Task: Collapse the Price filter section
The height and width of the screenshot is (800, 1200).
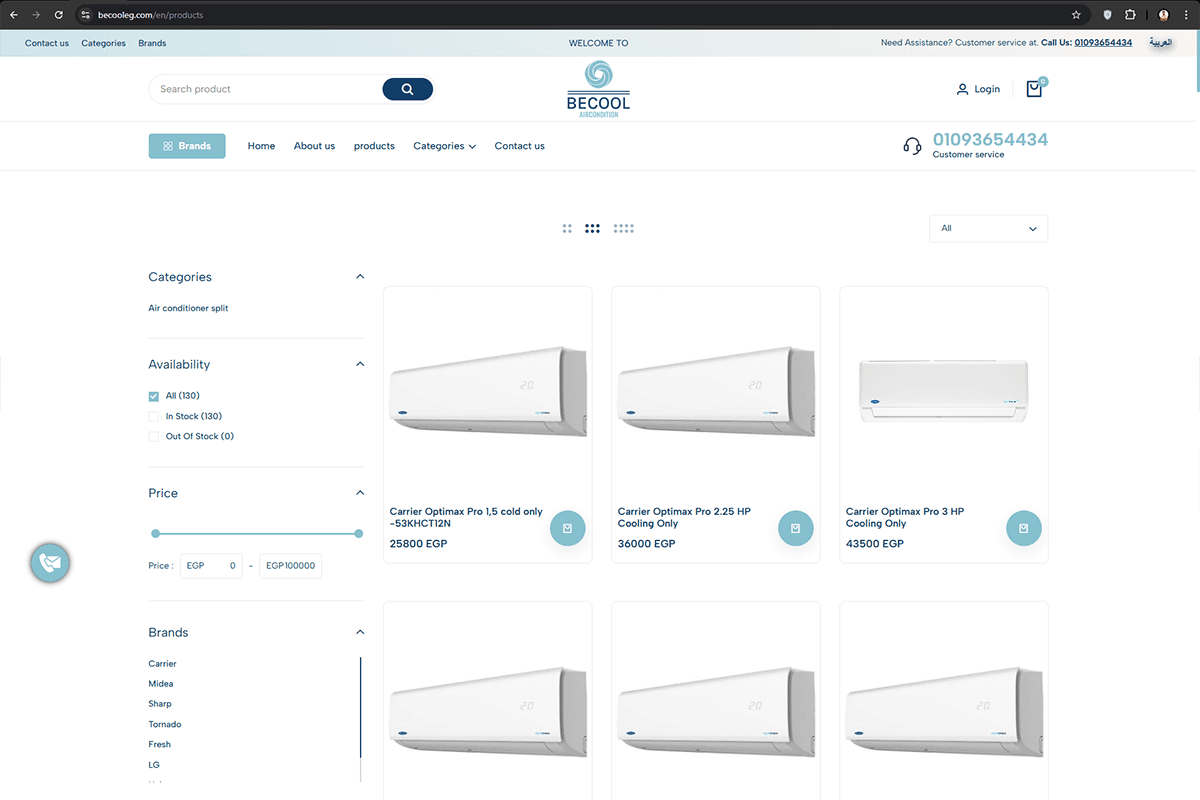Action: click(360, 493)
